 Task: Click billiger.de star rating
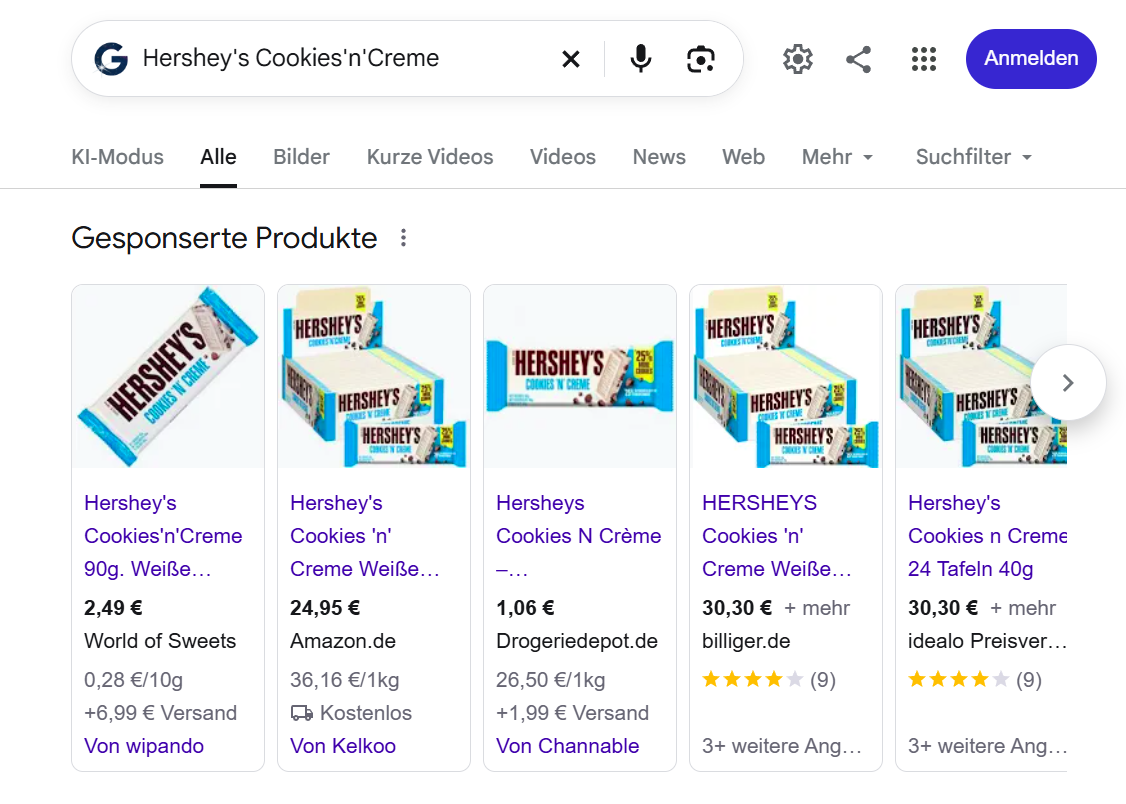pos(752,680)
